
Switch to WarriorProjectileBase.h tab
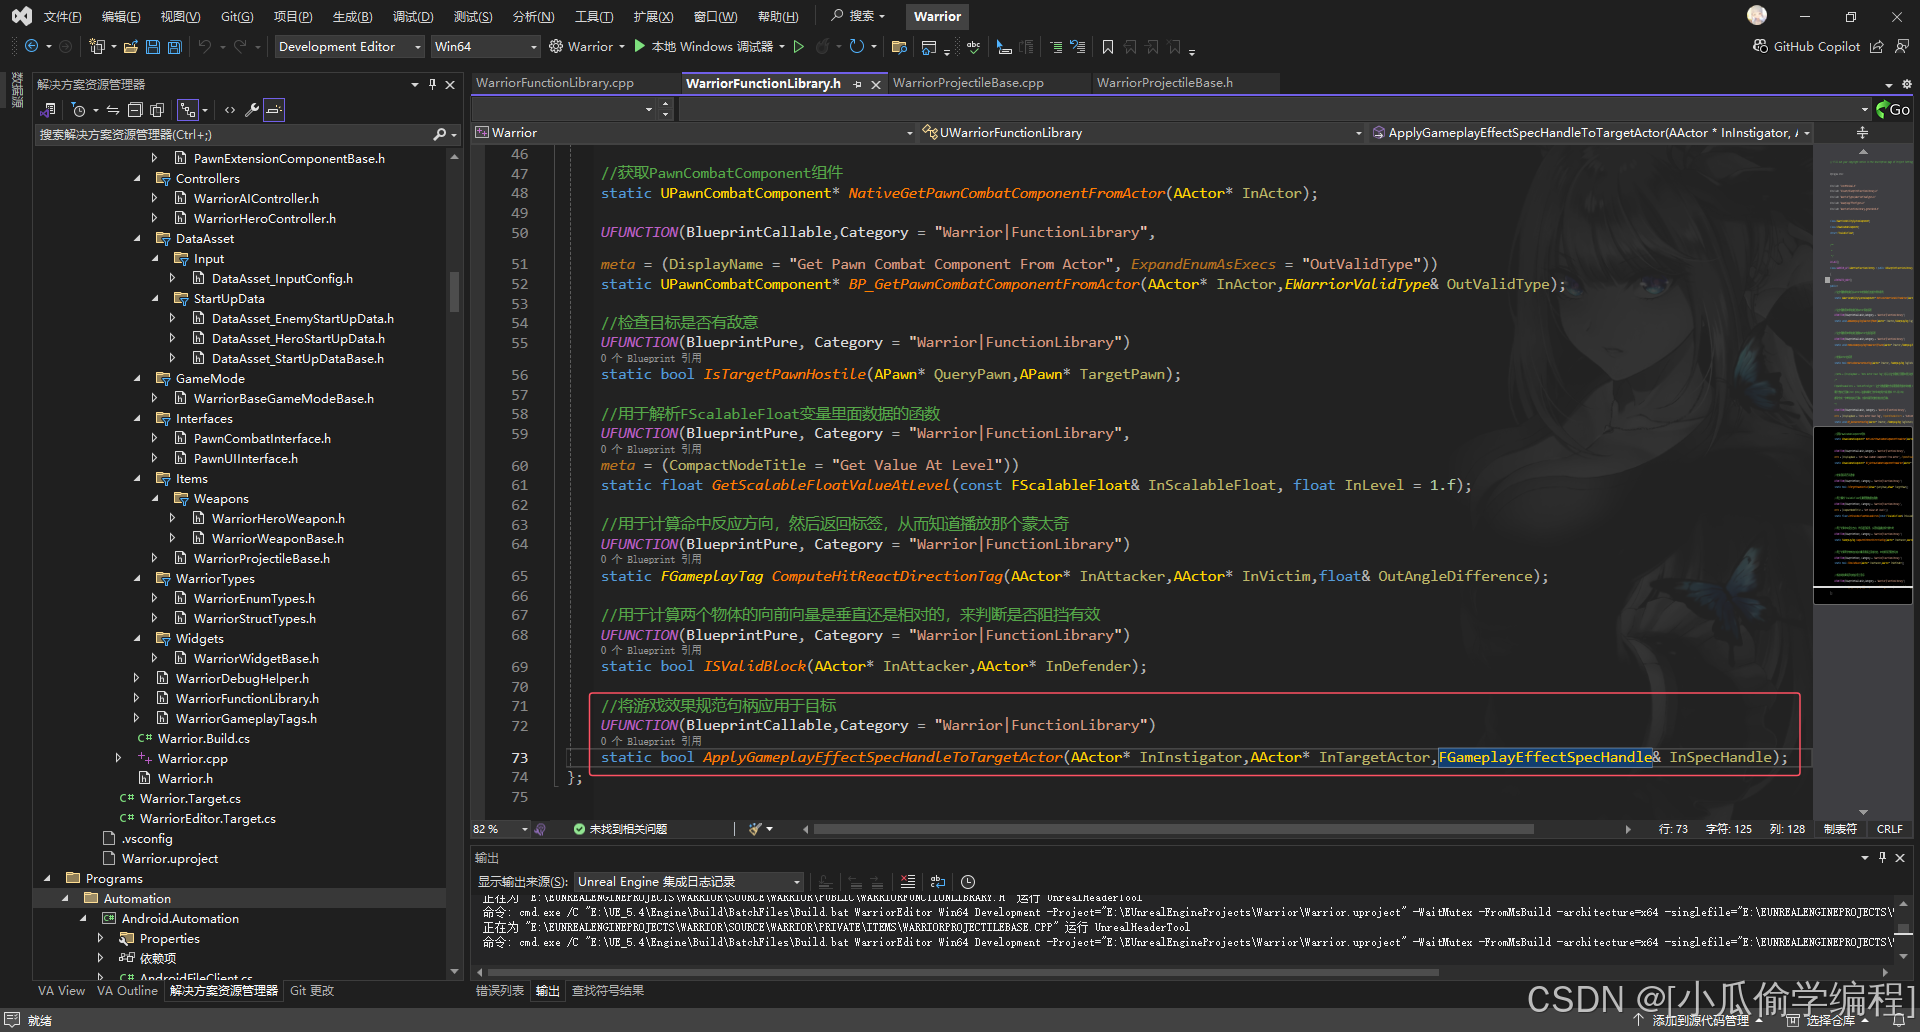(1165, 83)
